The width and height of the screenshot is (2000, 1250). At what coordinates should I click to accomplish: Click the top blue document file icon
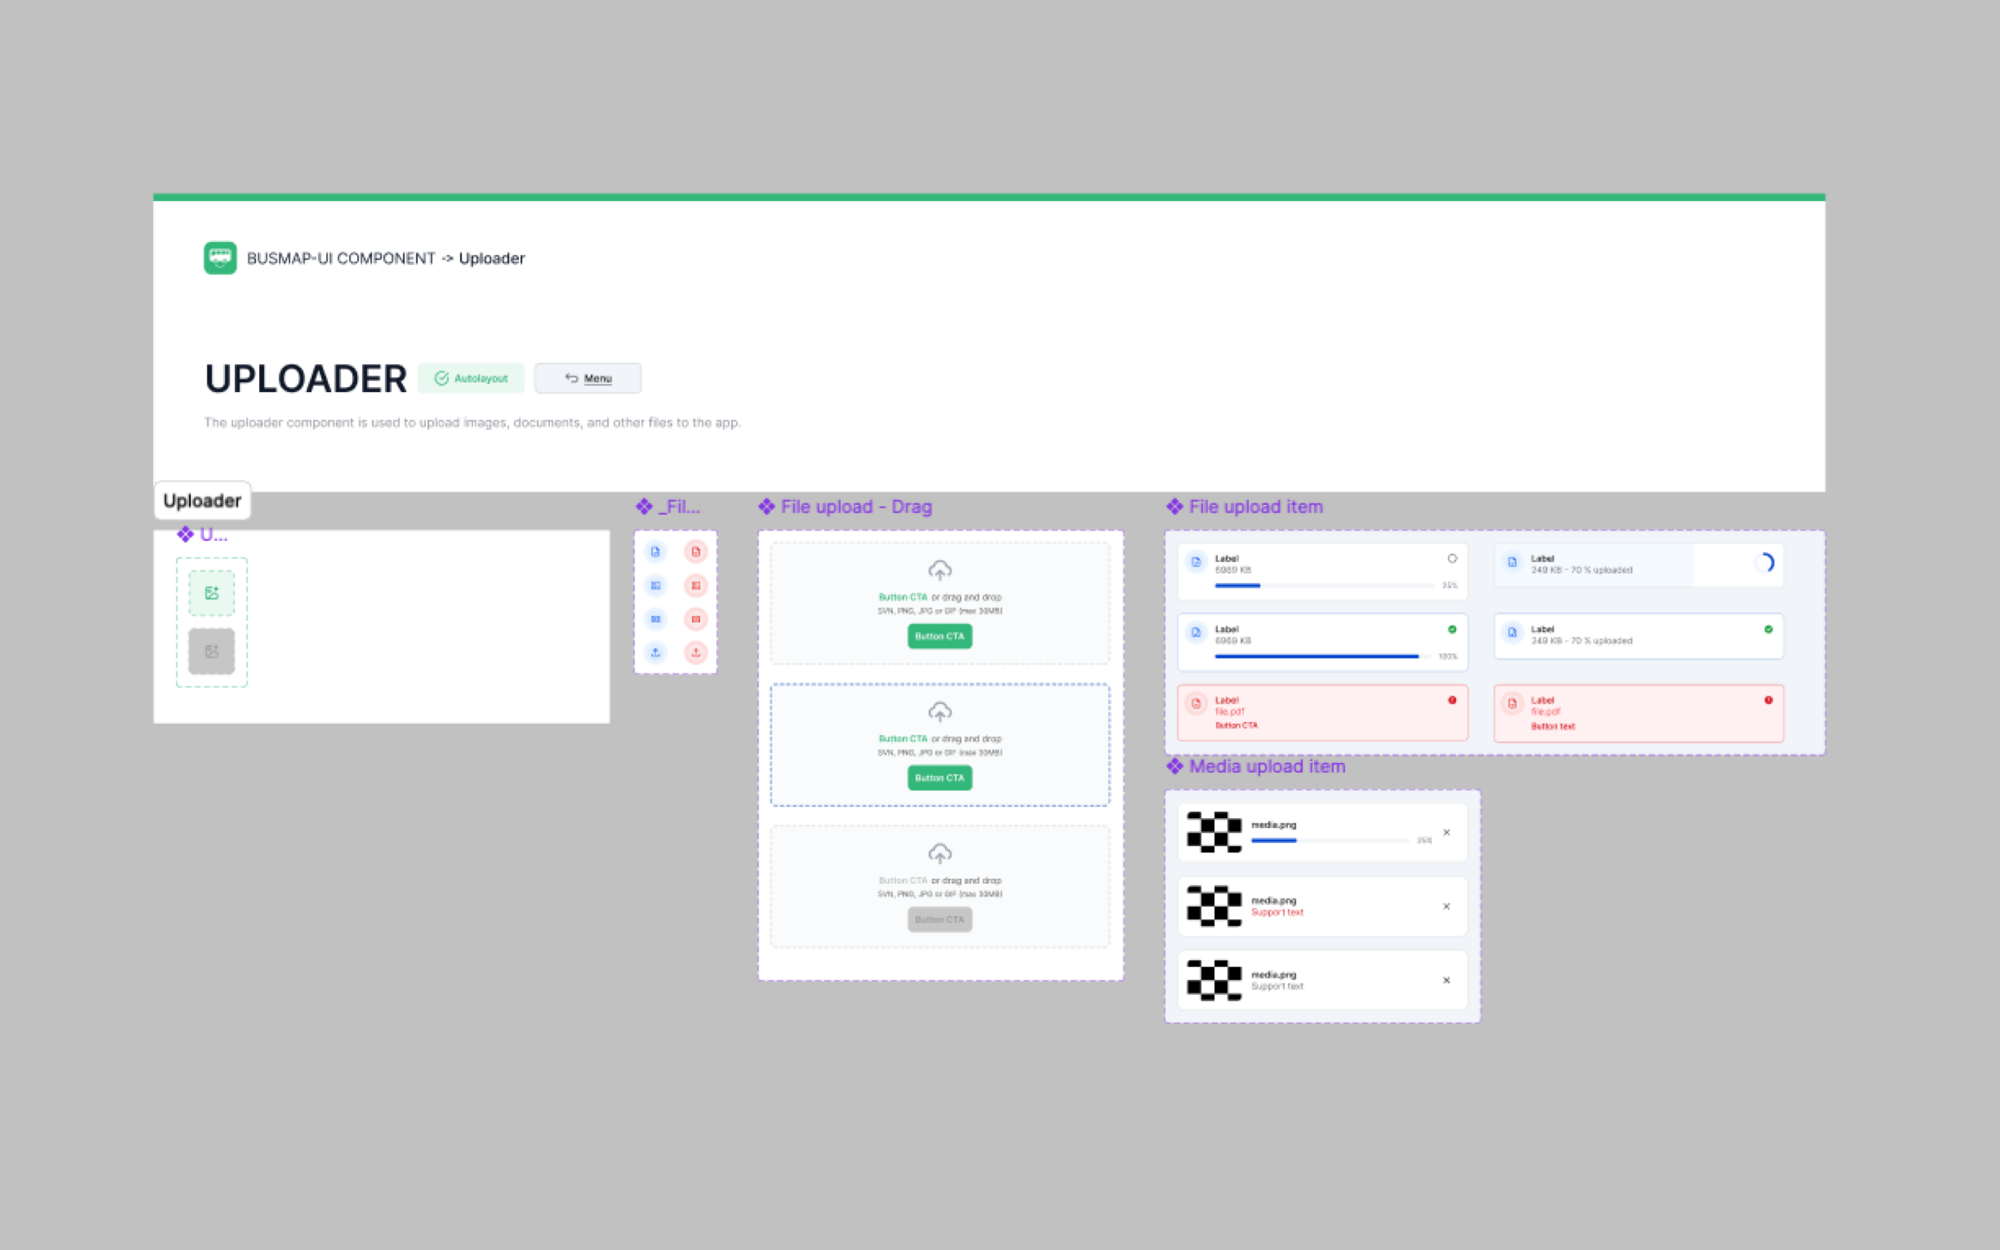(x=656, y=551)
